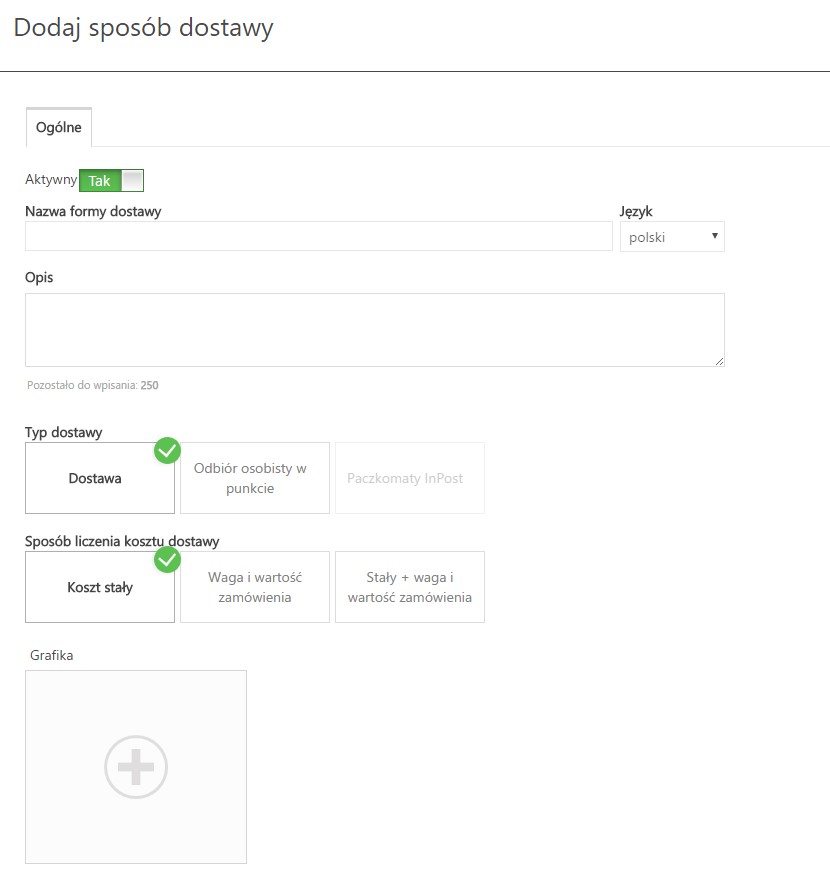Select Dostawa delivery type
Image resolution: width=830 pixels, height=890 pixels.
point(100,478)
